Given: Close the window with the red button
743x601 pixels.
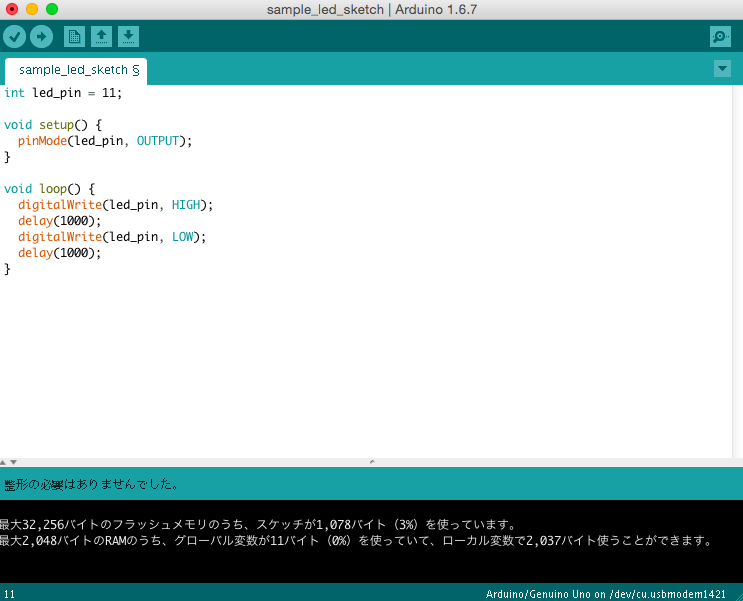Looking at the screenshot, I should tap(12, 9).
